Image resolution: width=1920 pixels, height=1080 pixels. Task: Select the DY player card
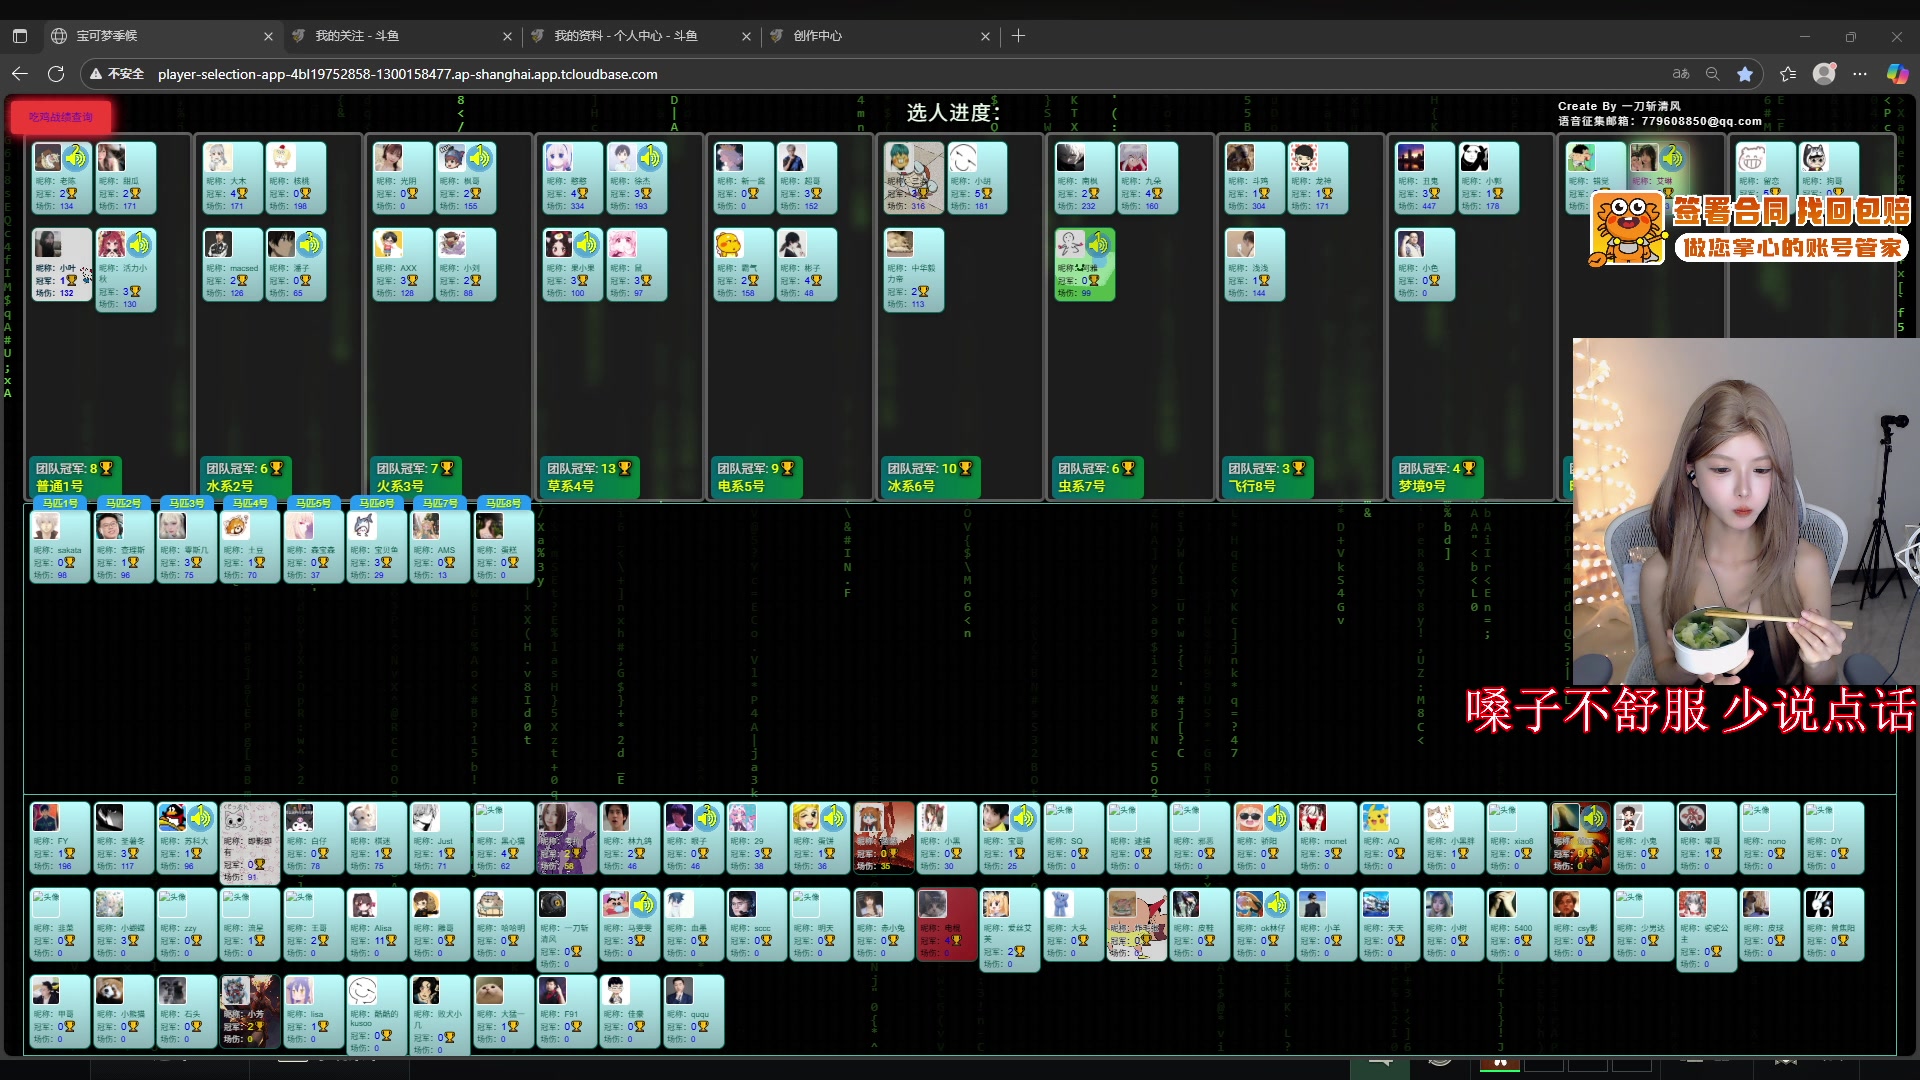pos(1833,837)
